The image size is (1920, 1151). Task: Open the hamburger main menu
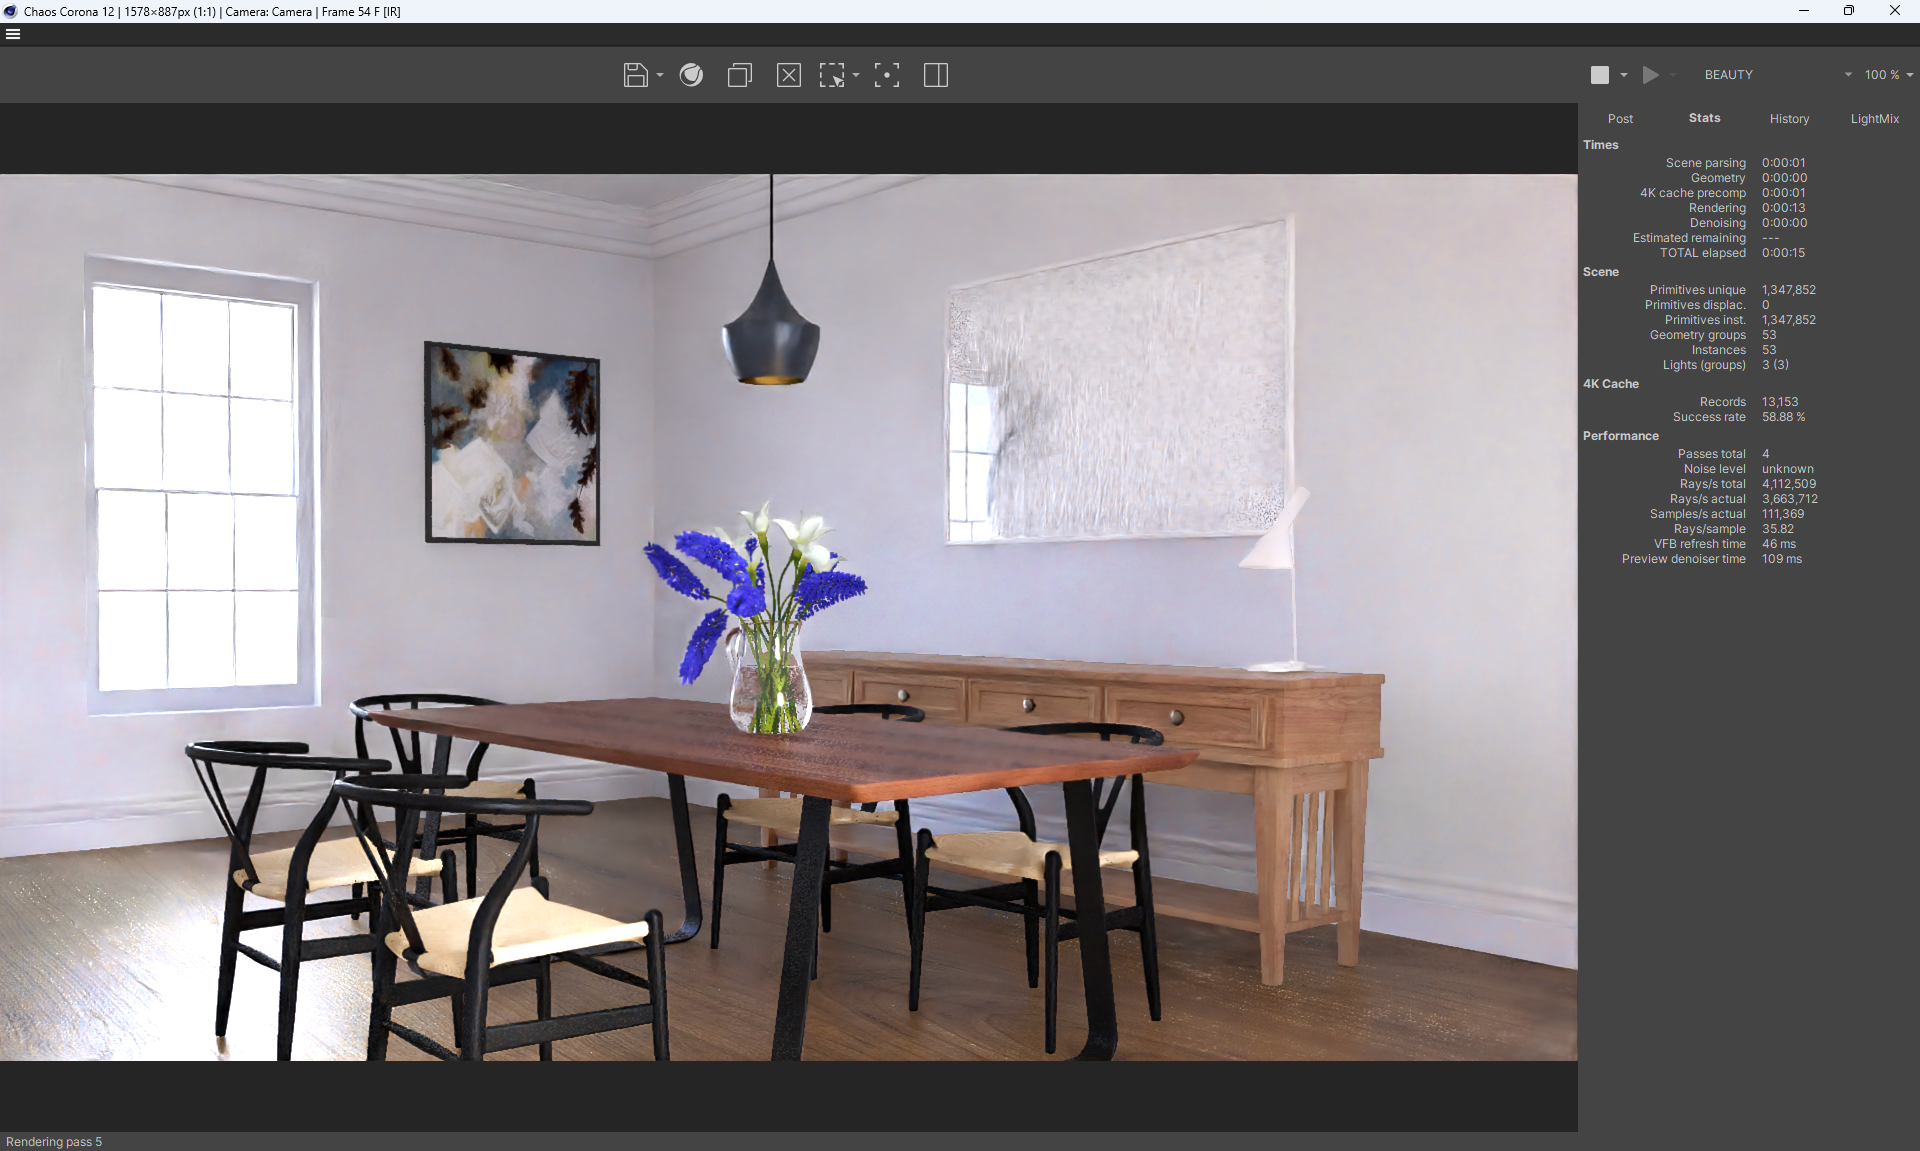point(13,34)
